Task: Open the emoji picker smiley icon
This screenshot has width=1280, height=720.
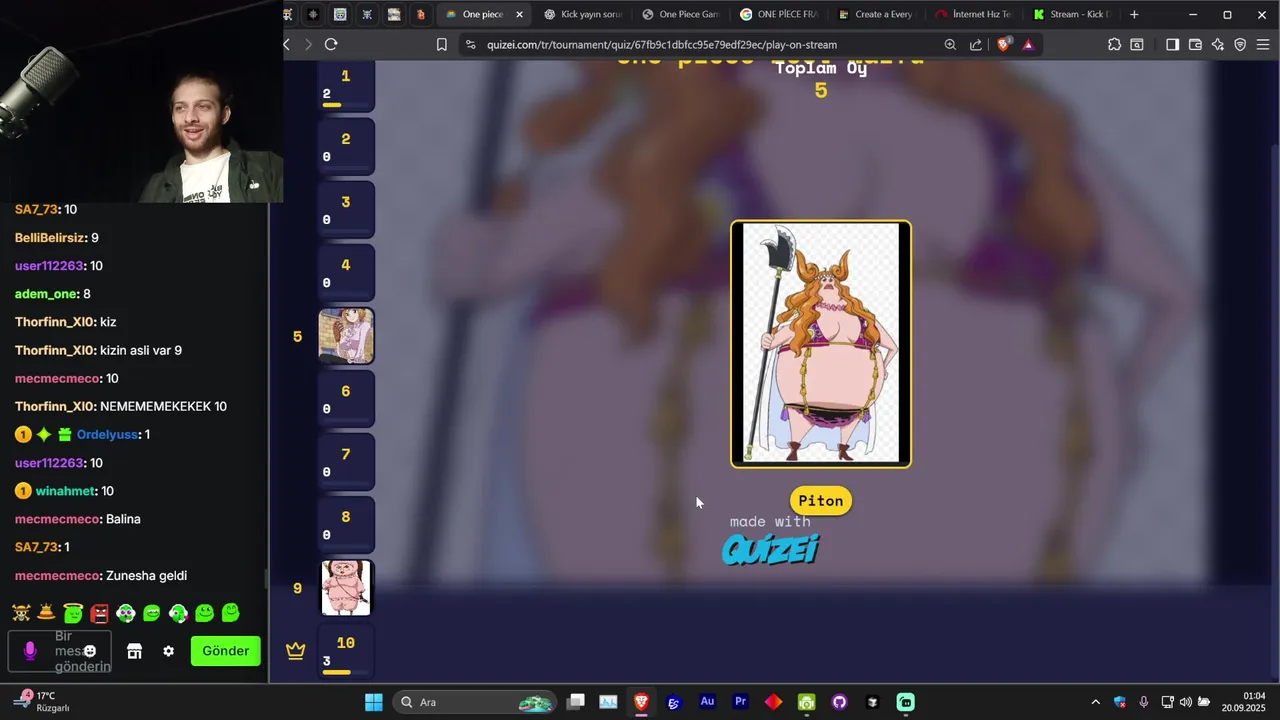Action: click(x=90, y=651)
